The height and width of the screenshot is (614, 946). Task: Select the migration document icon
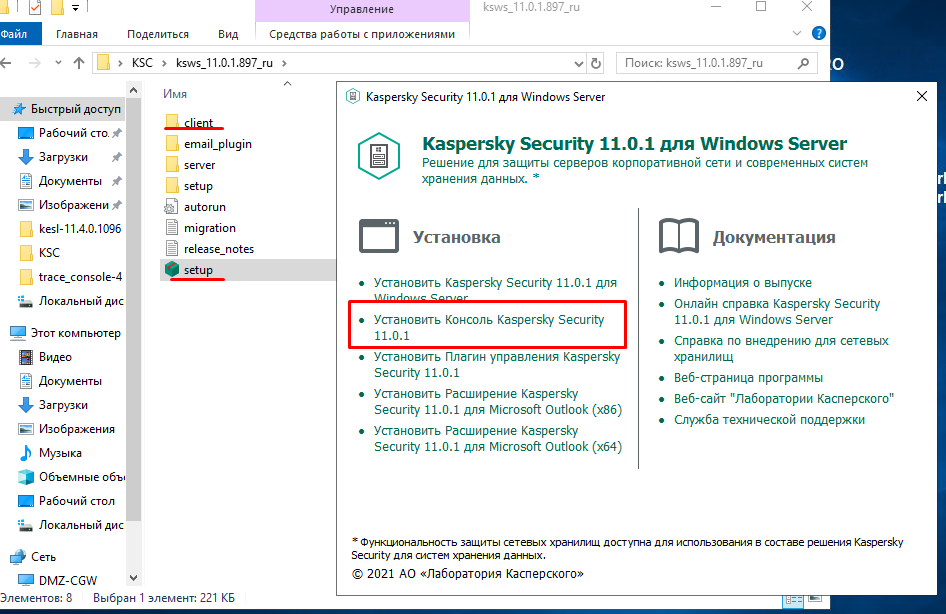172,228
